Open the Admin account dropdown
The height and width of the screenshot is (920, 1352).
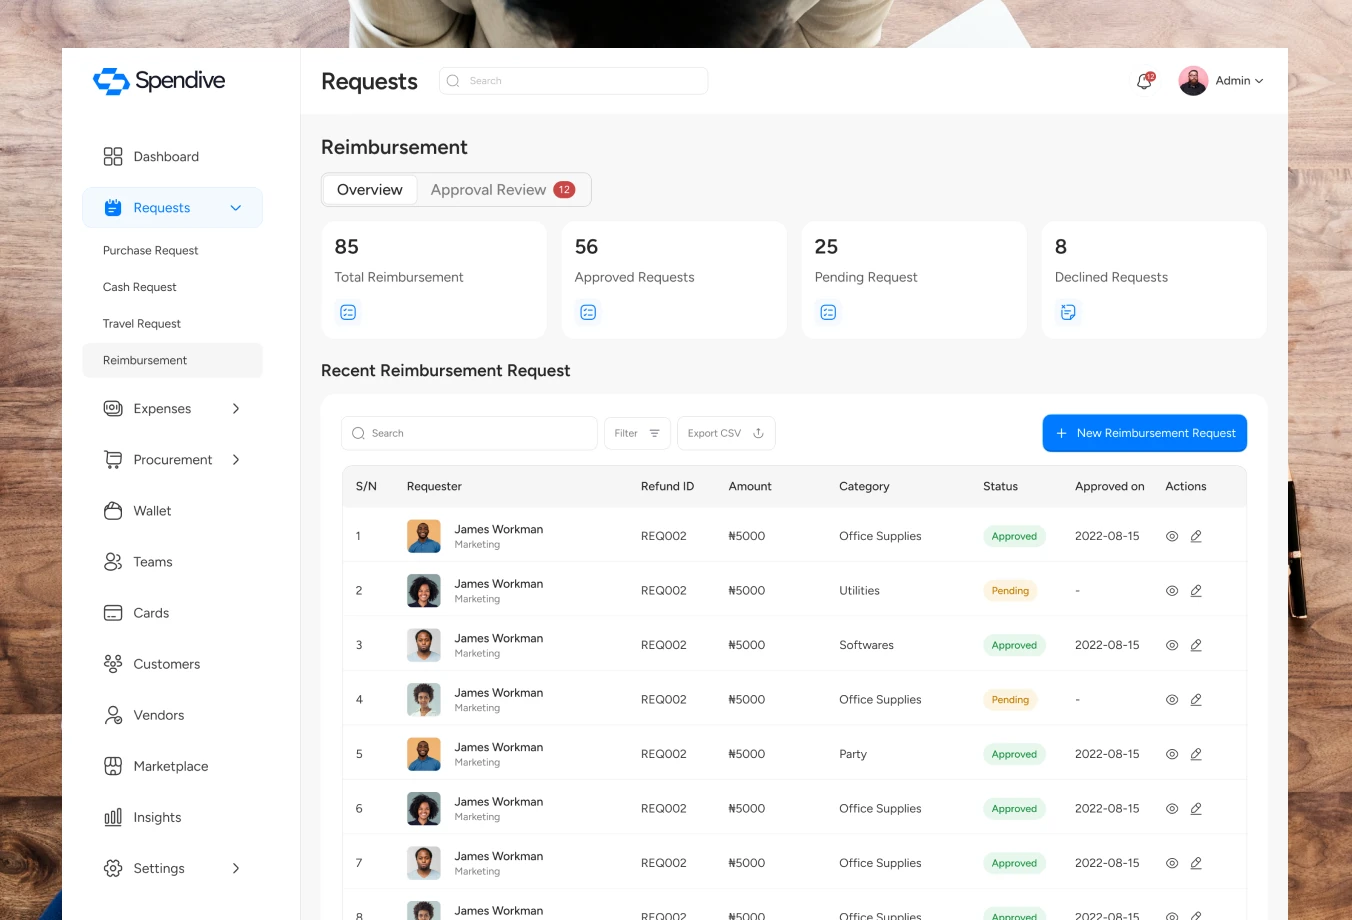pyautogui.click(x=1221, y=81)
